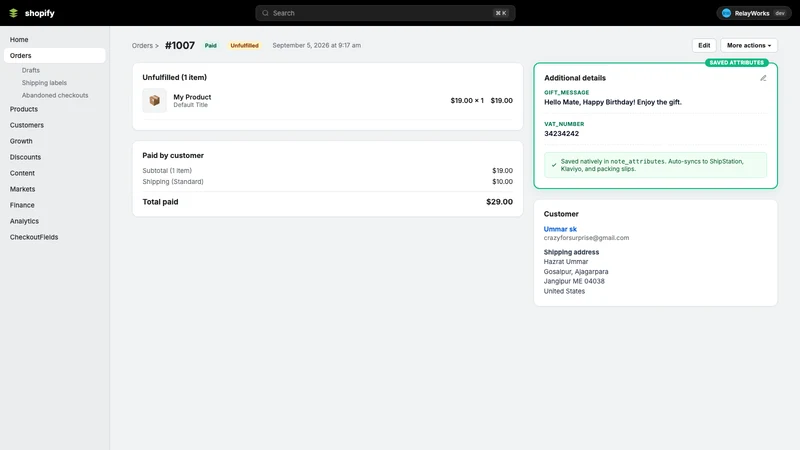The height and width of the screenshot is (450, 800).
Task: Open Drafts under Orders
Action: pos(31,70)
